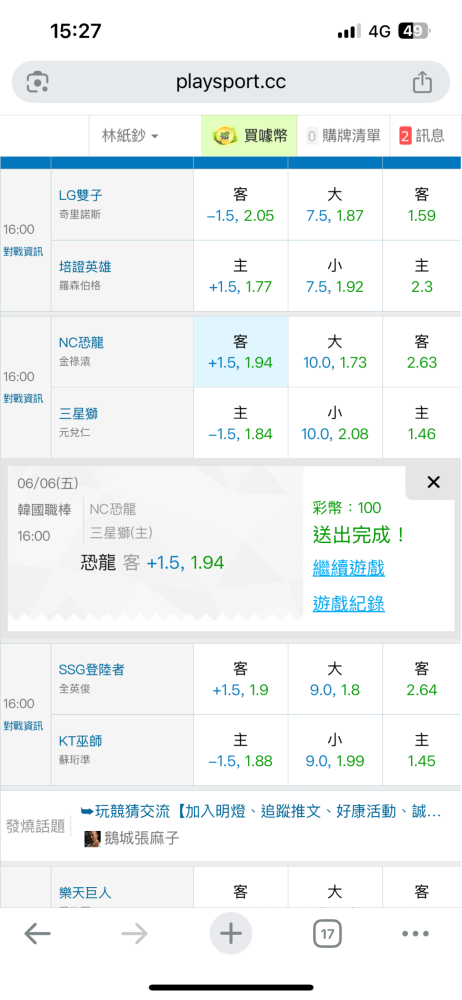Open the tab switcher showing 17 tabs
Image resolution: width=462 pixels, height=1000 pixels.
tap(327, 934)
